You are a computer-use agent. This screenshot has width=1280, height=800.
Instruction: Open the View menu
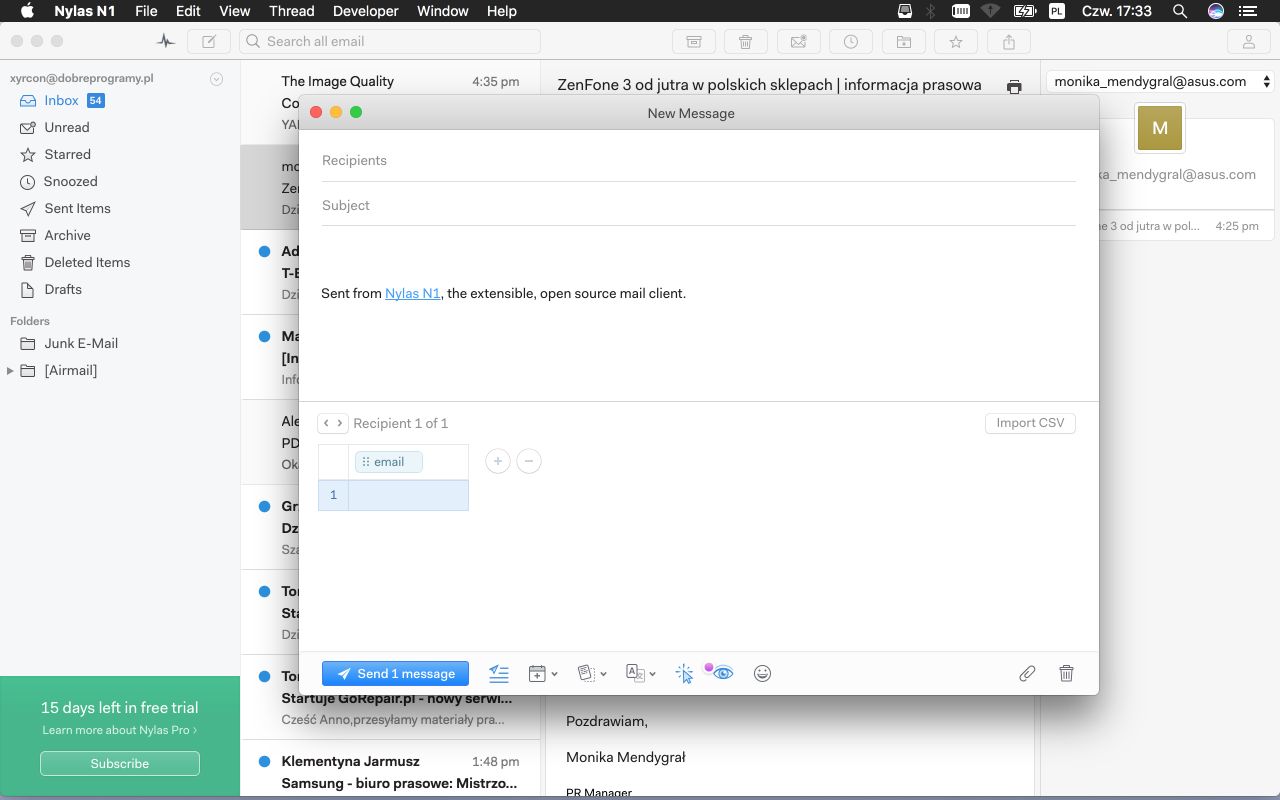coord(234,11)
